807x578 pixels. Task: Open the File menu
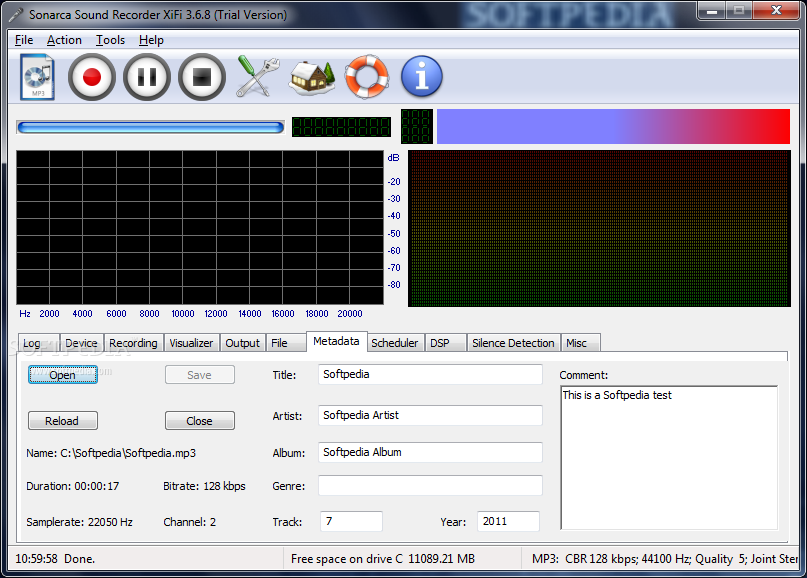[x=24, y=40]
